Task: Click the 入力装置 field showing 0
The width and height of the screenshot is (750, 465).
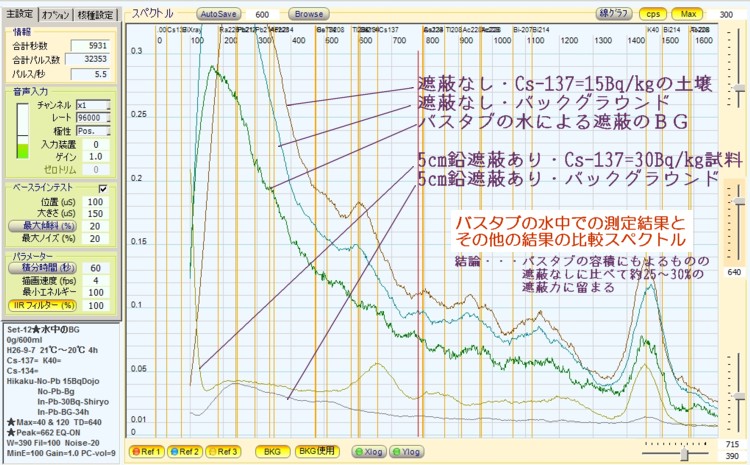Action: pyautogui.click(x=96, y=144)
